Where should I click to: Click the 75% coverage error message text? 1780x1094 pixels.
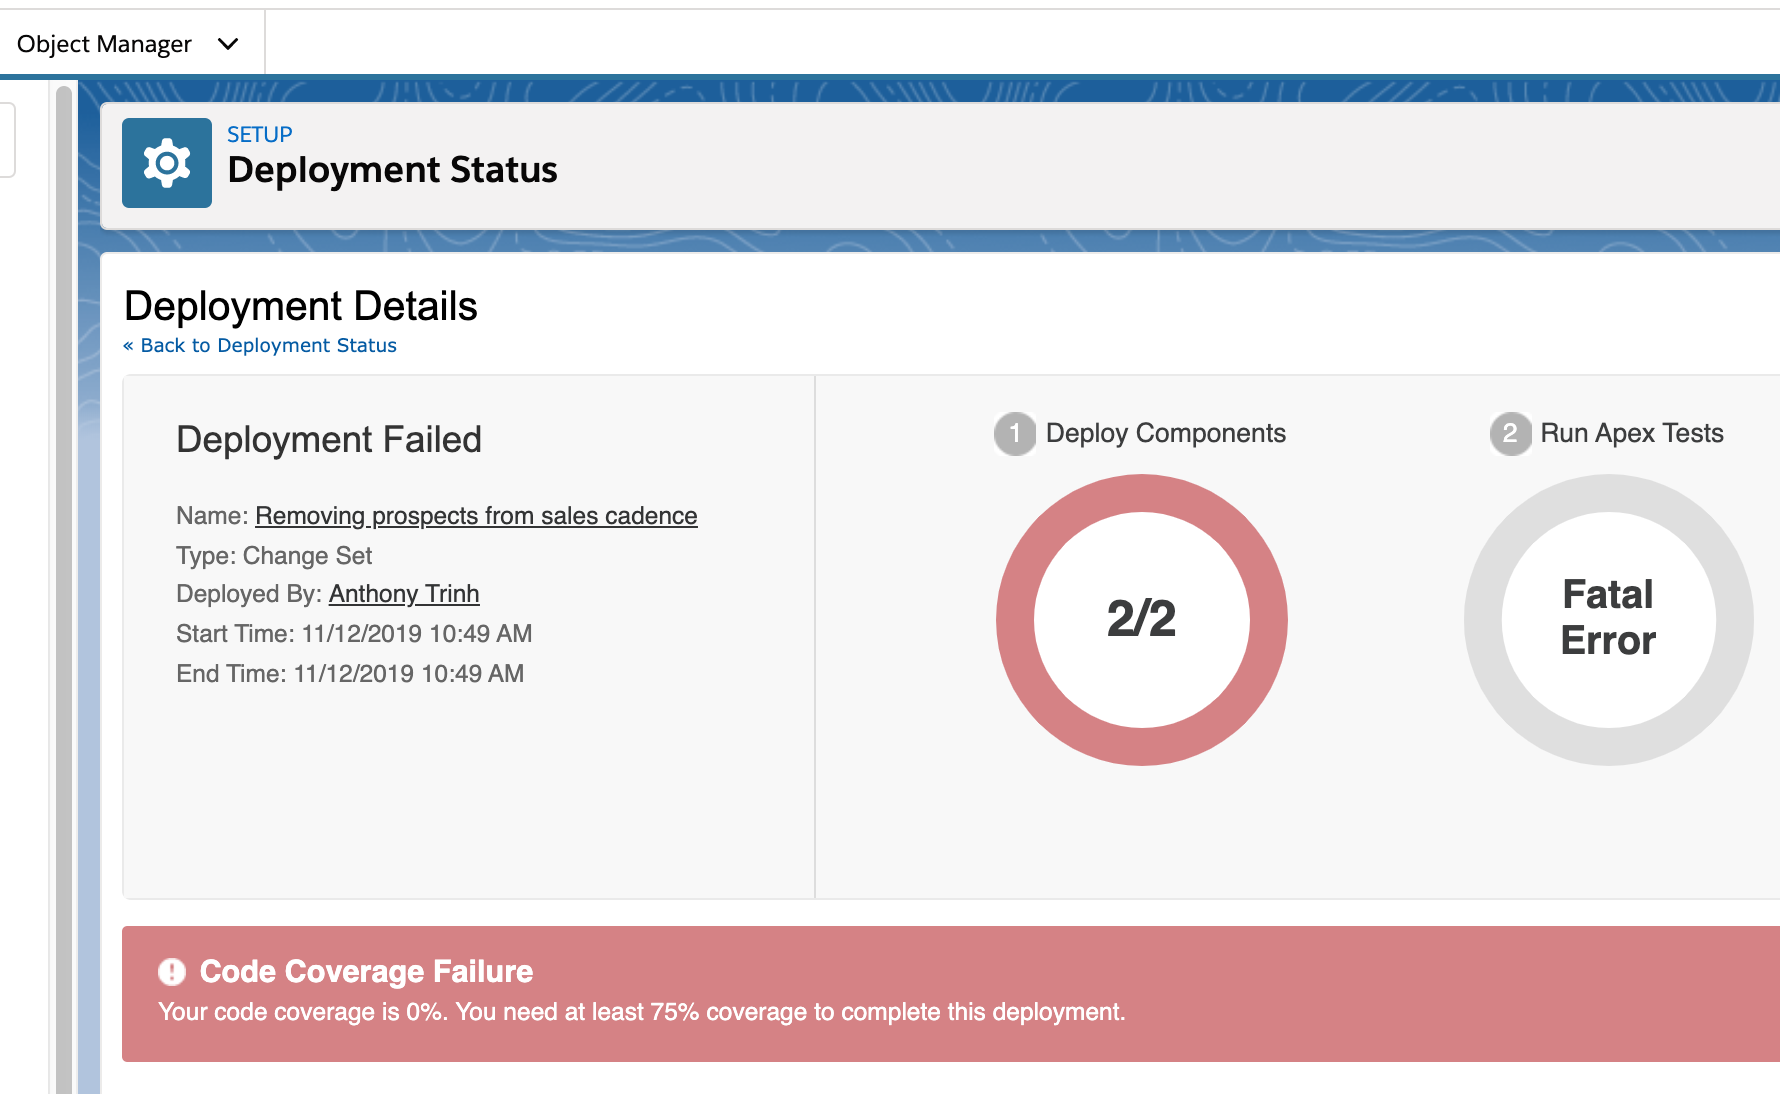pyautogui.click(x=642, y=1012)
